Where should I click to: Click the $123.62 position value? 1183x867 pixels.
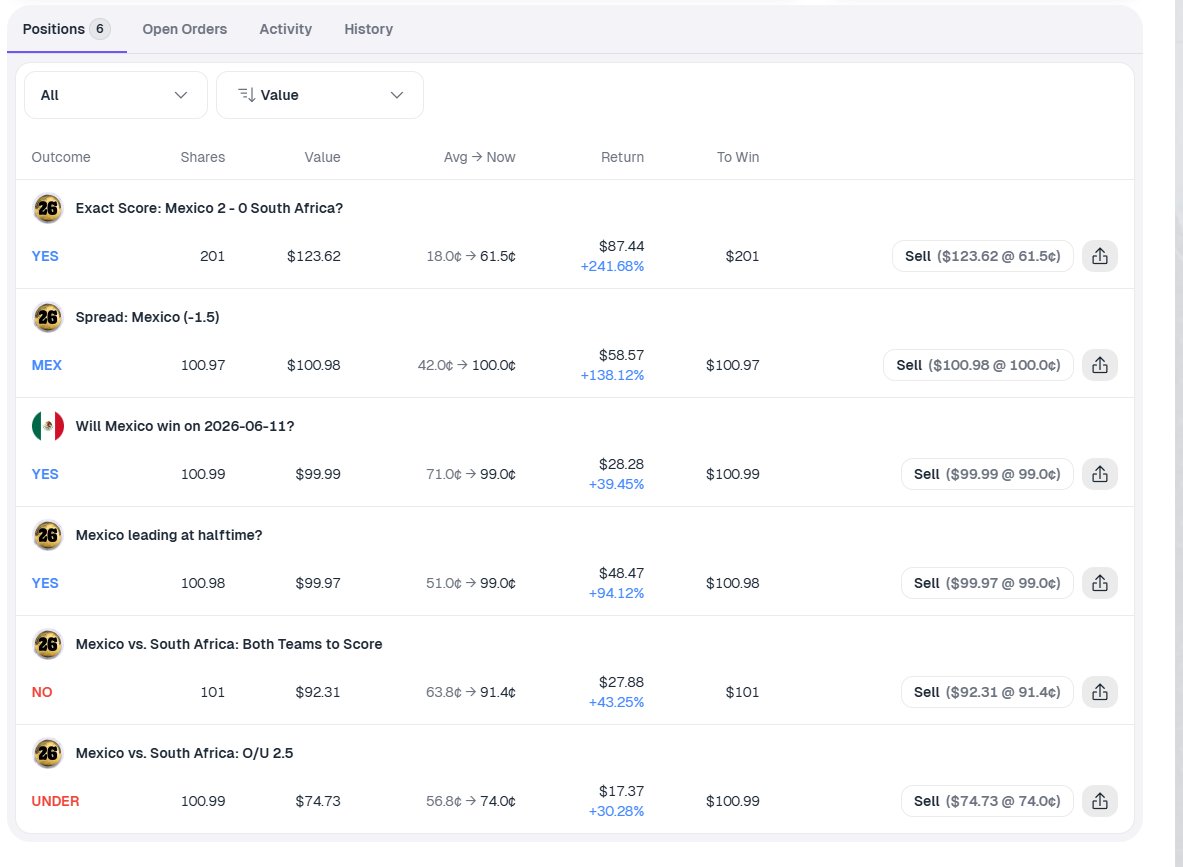coord(314,256)
